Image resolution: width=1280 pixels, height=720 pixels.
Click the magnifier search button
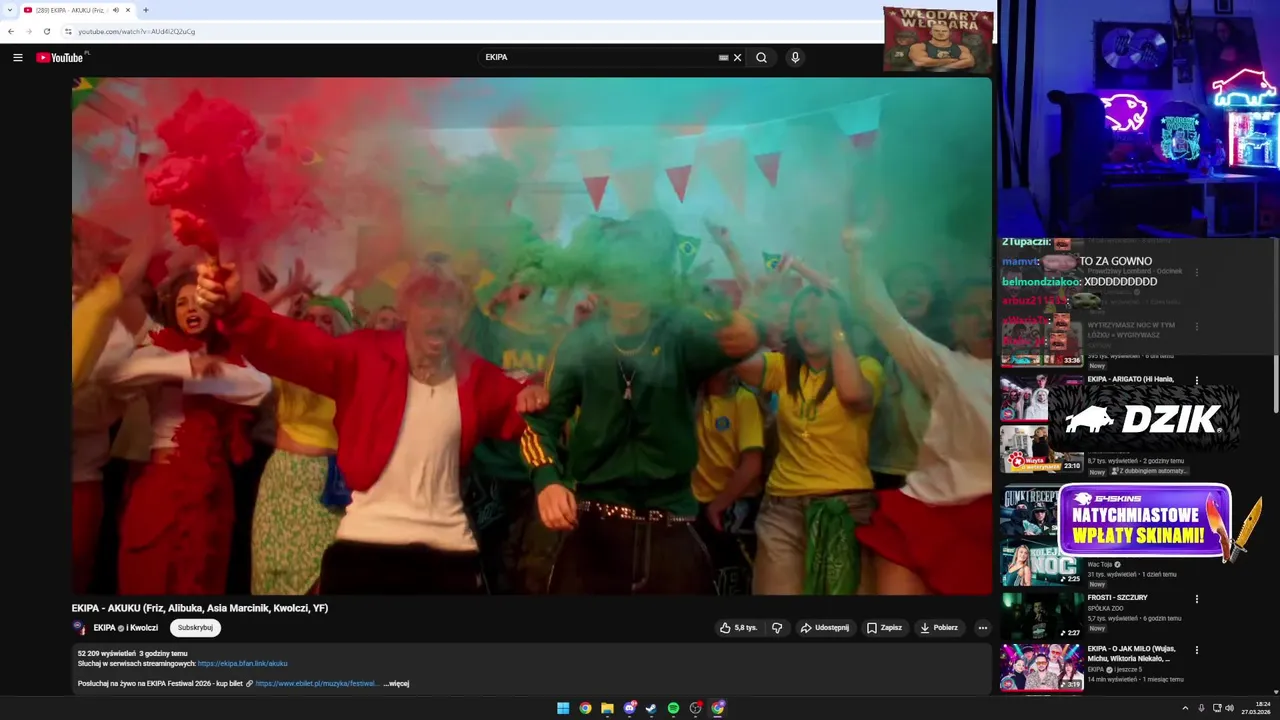tap(761, 58)
